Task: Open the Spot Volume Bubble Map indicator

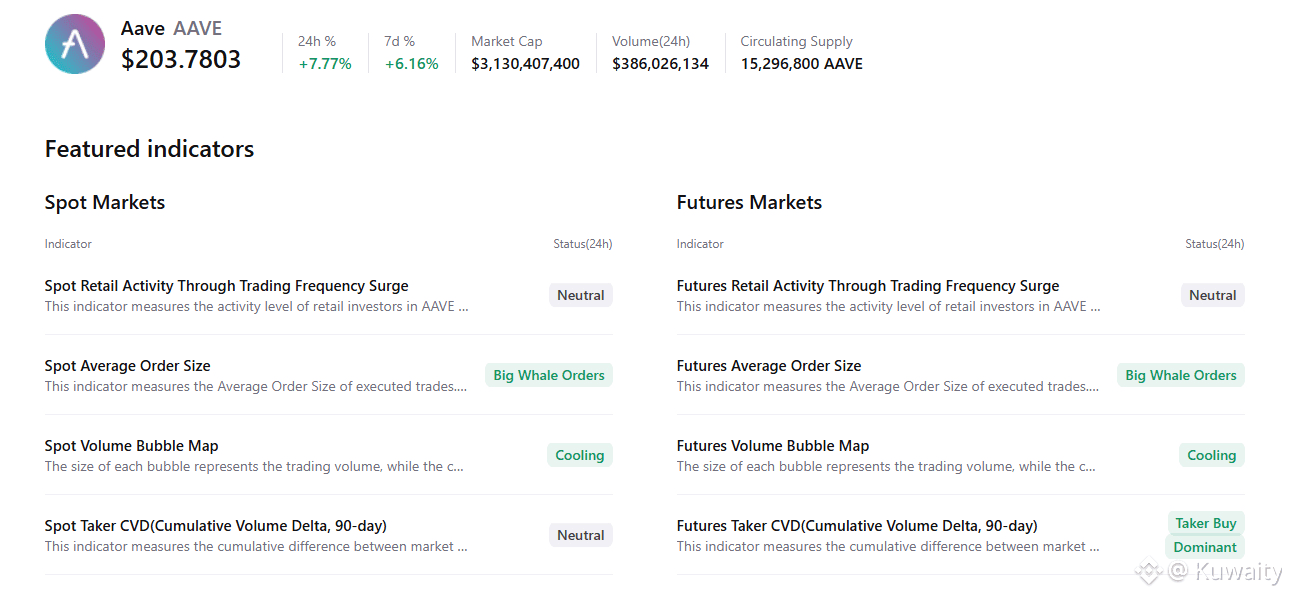Action: [x=131, y=446]
